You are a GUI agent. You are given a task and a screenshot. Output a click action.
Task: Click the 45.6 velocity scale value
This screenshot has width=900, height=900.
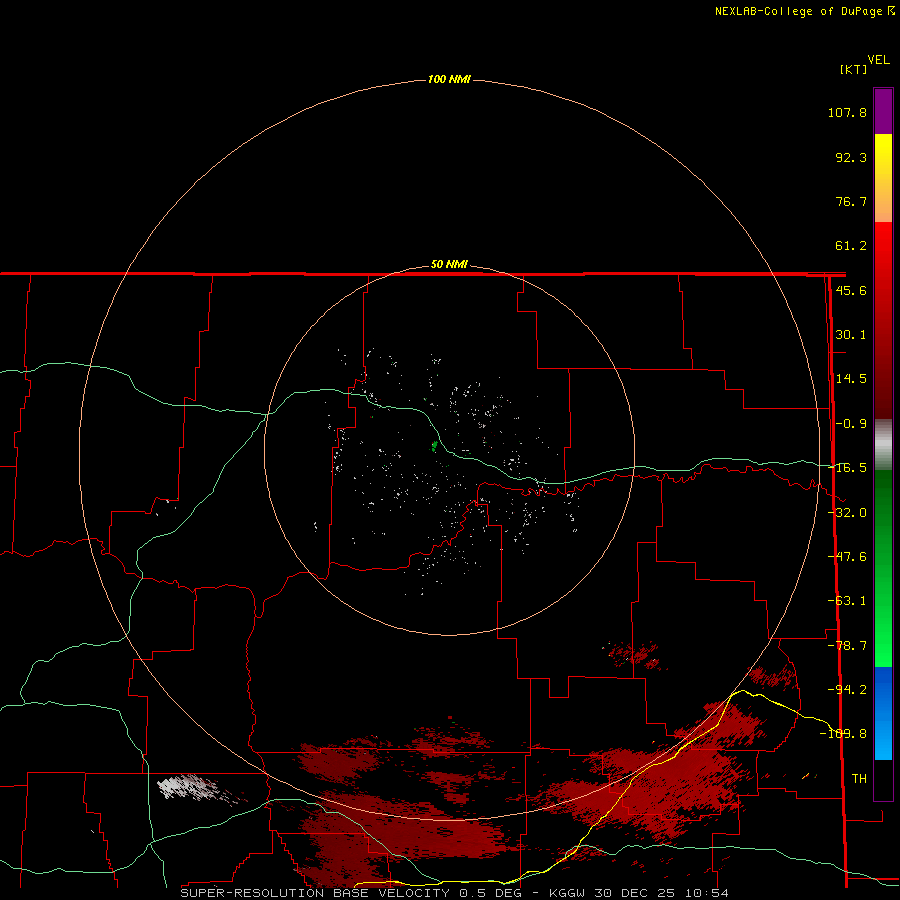coord(851,290)
